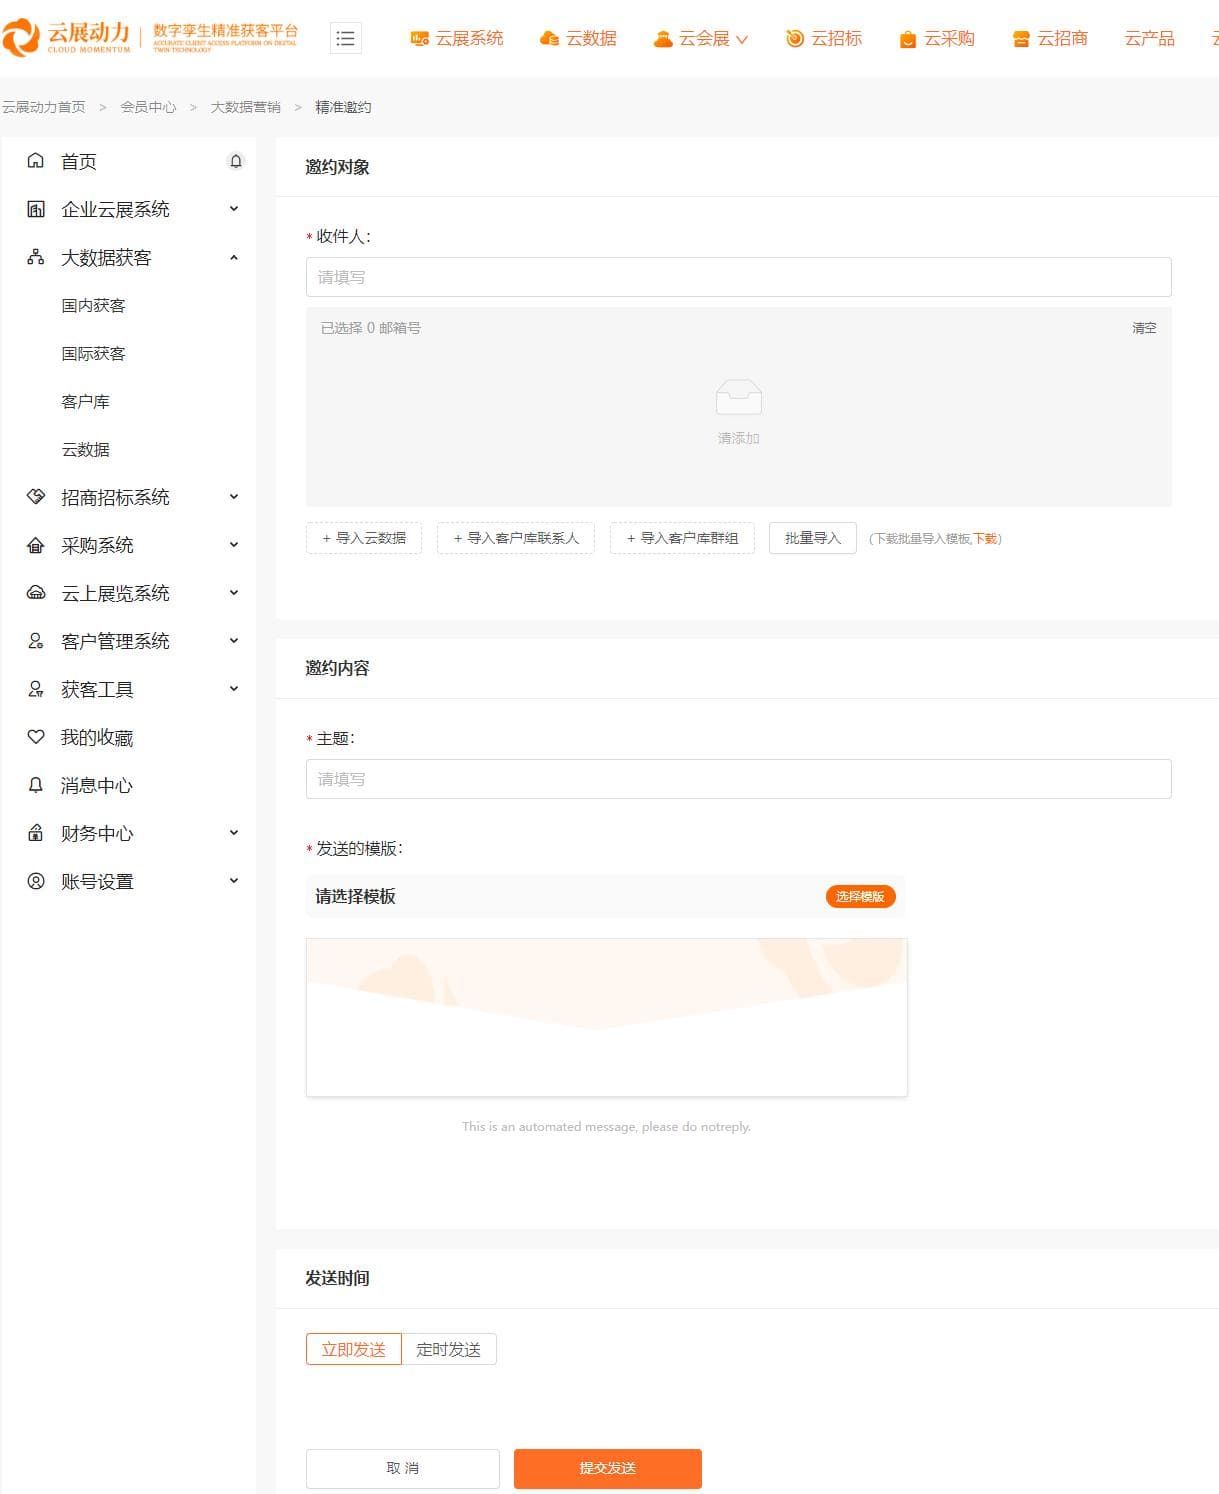Click the 云展动力 logo
Viewport: 1219px width, 1494px height.
pos(70,37)
